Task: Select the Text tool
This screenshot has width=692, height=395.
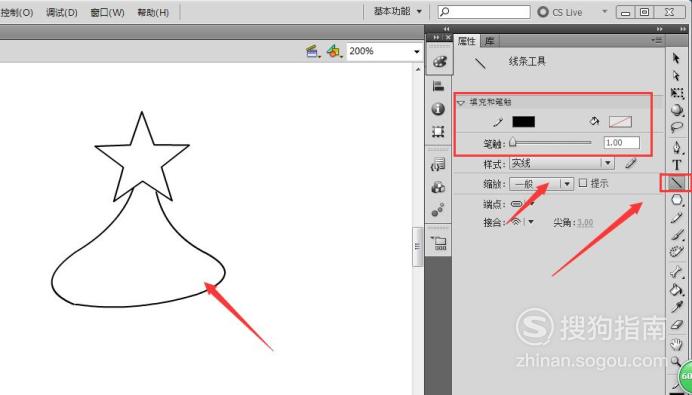Action: click(677, 165)
